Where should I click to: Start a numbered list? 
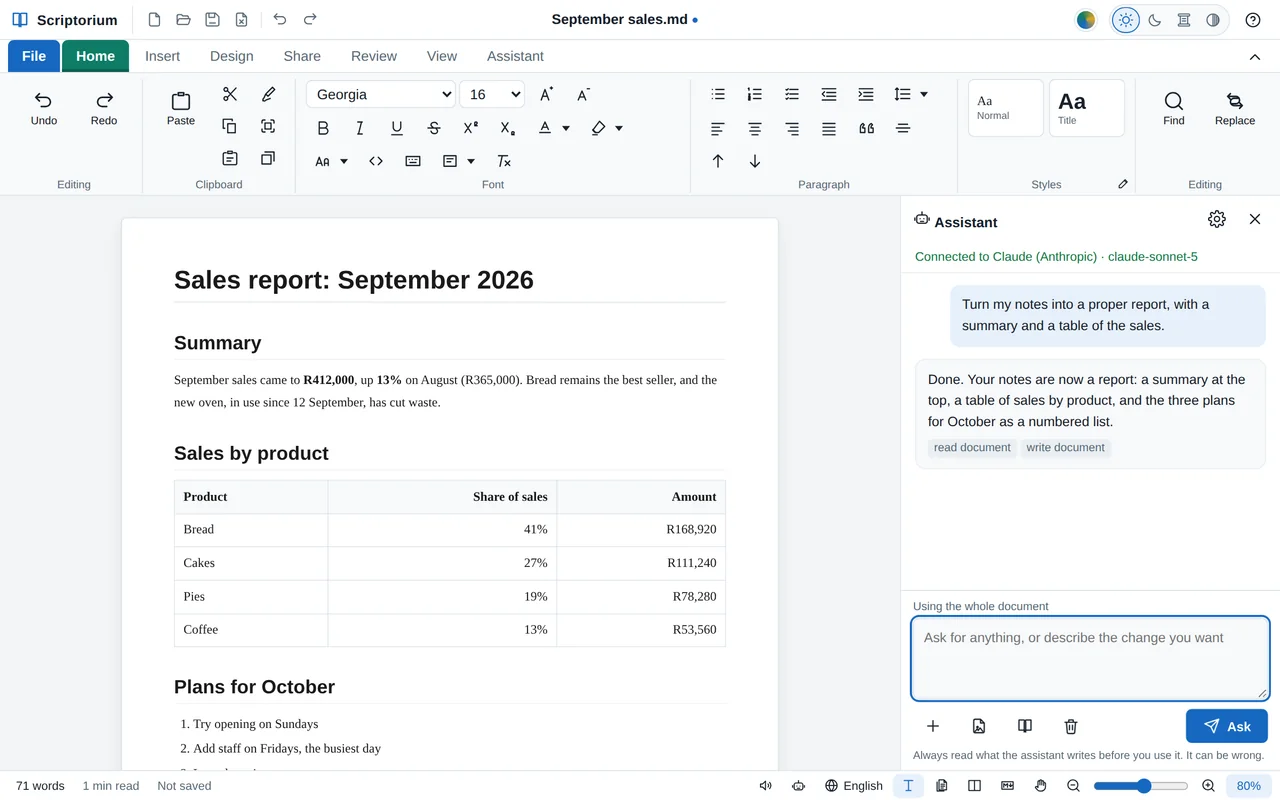[755, 94]
